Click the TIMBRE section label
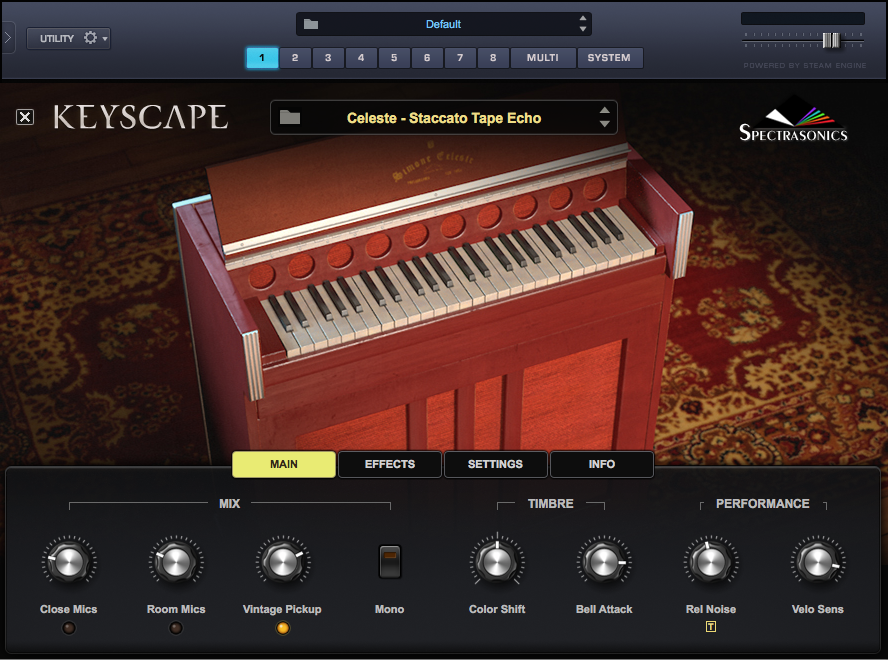 [550, 504]
